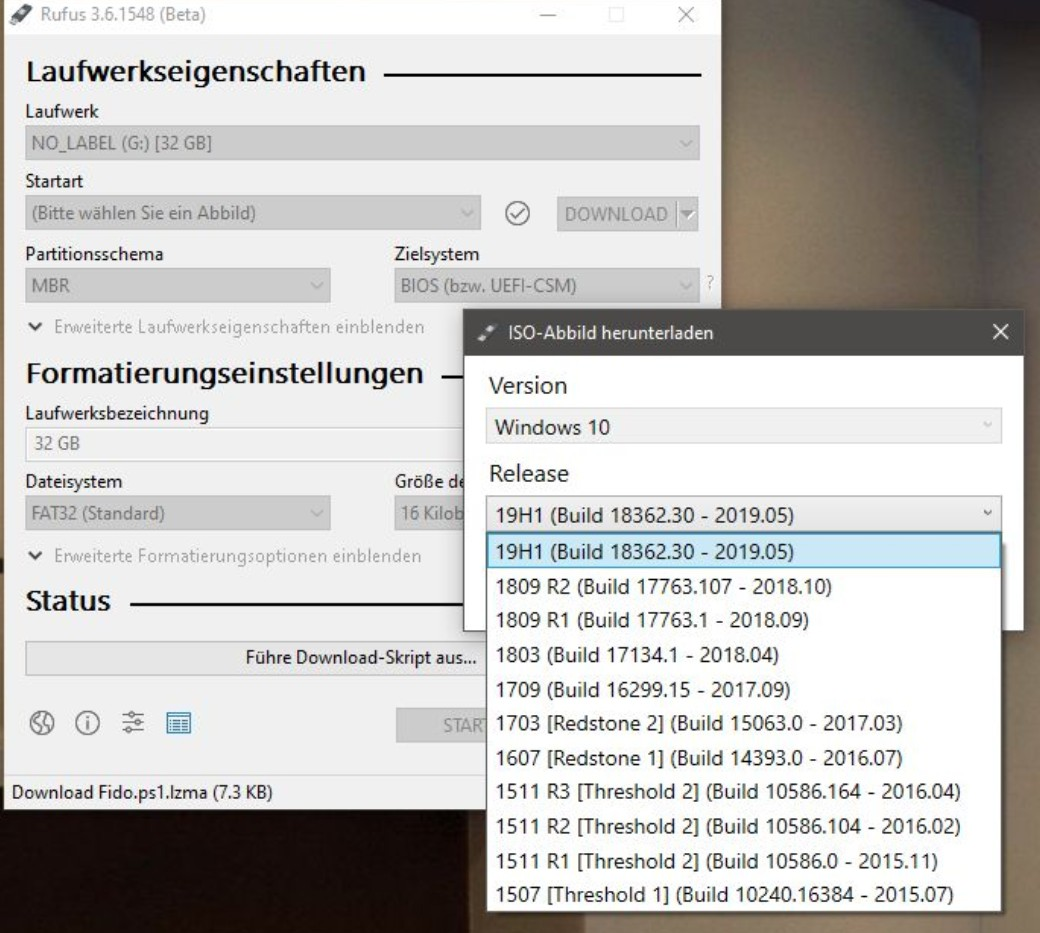The height and width of the screenshot is (933, 1040).
Task: Select release 1809 R1 Build 17763.1
Action: [x=744, y=620]
